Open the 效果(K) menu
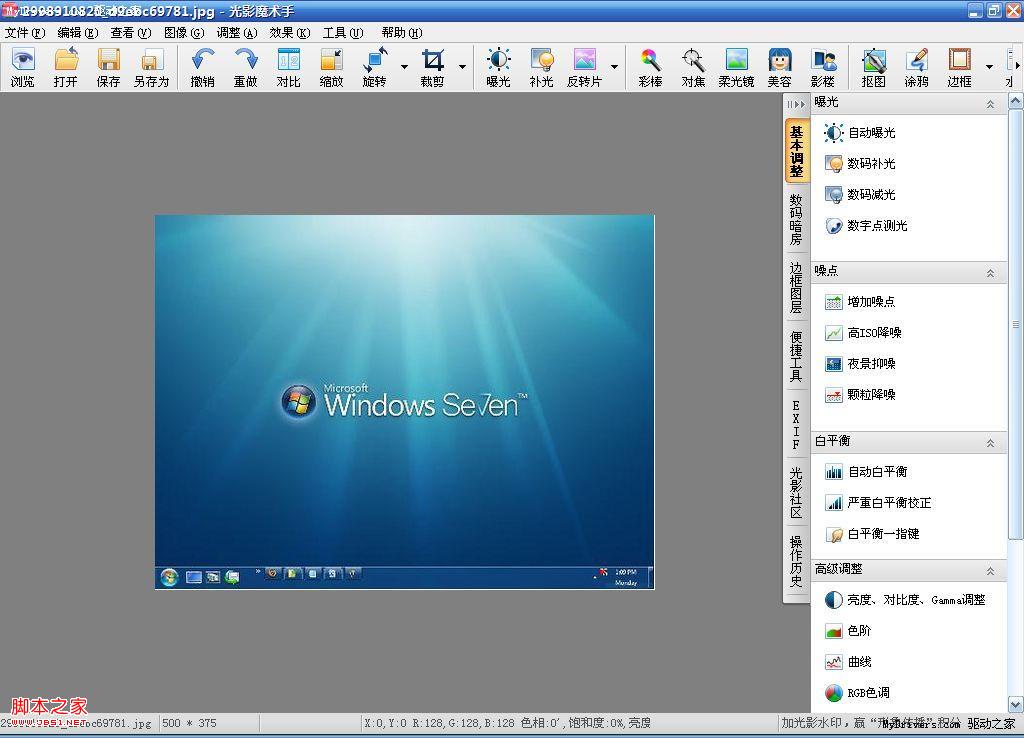 [x=290, y=33]
